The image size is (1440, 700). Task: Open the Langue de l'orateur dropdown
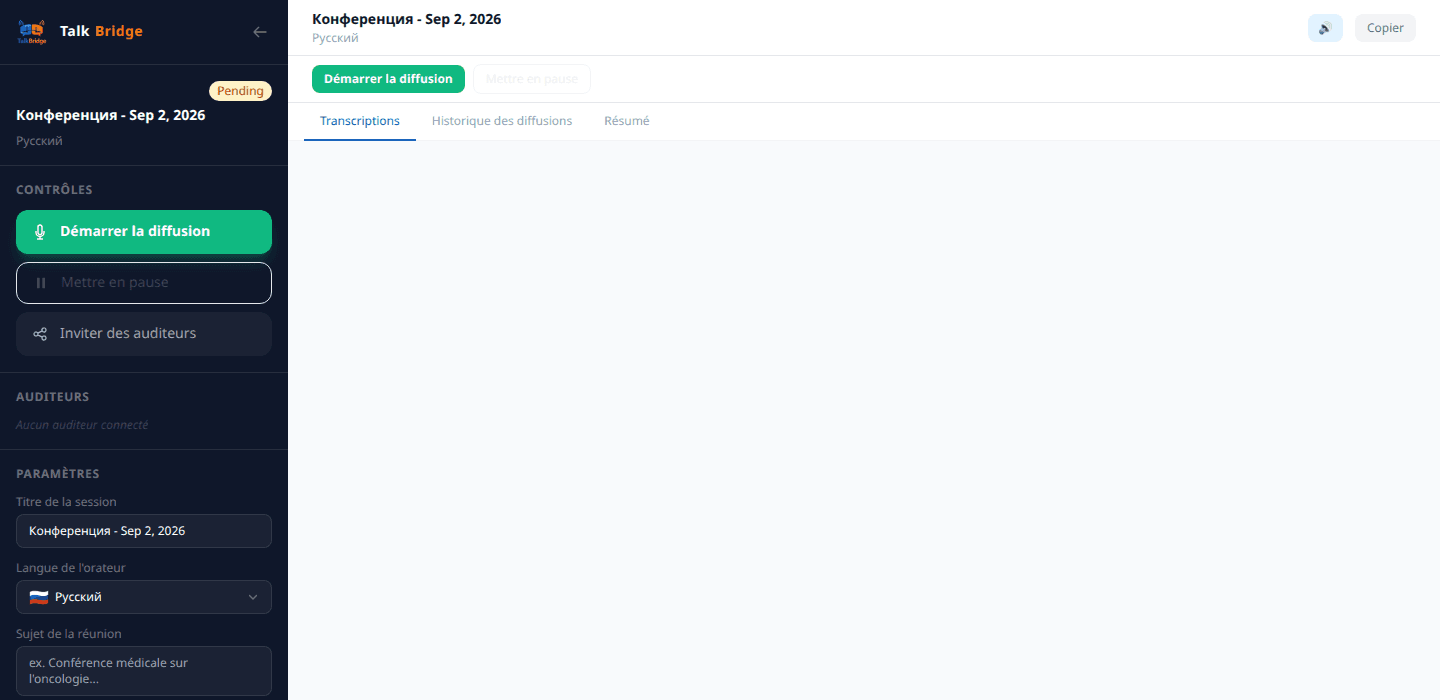click(144, 597)
